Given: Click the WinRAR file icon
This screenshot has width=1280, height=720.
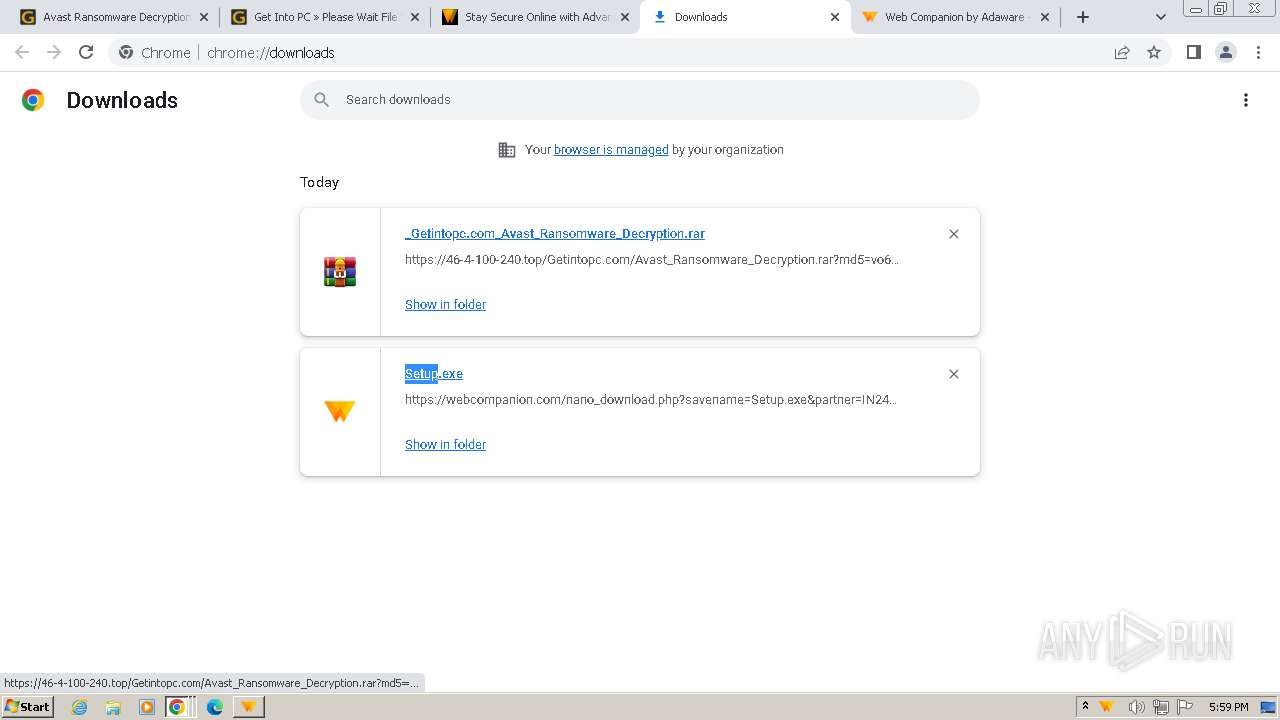Looking at the screenshot, I should [340, 272].
